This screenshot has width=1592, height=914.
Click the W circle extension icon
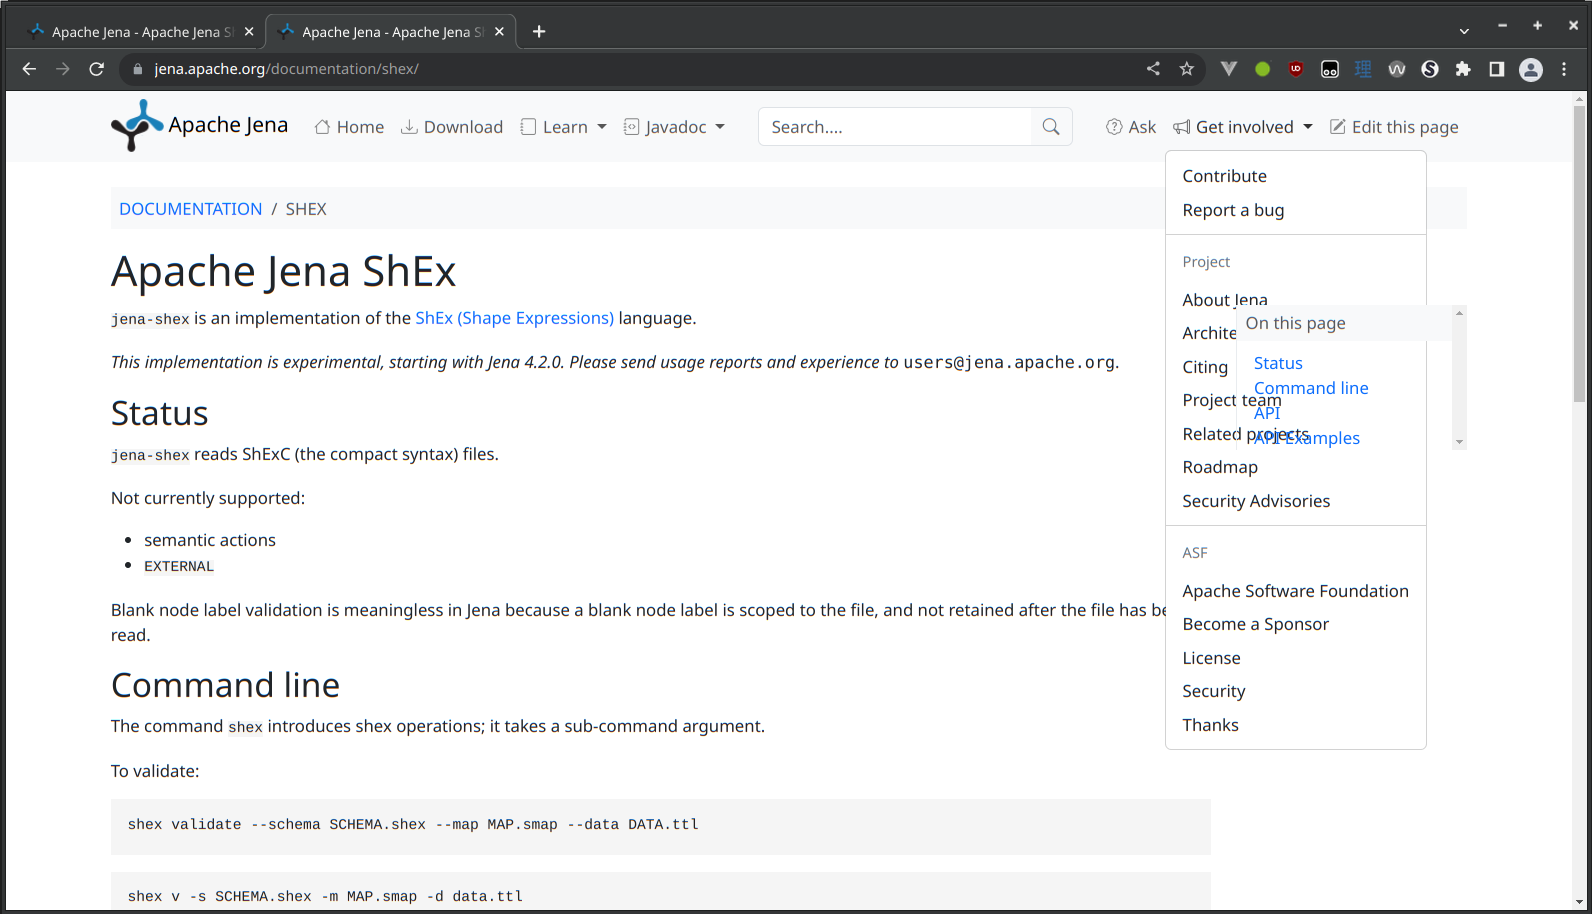(x=1397, y=69)
